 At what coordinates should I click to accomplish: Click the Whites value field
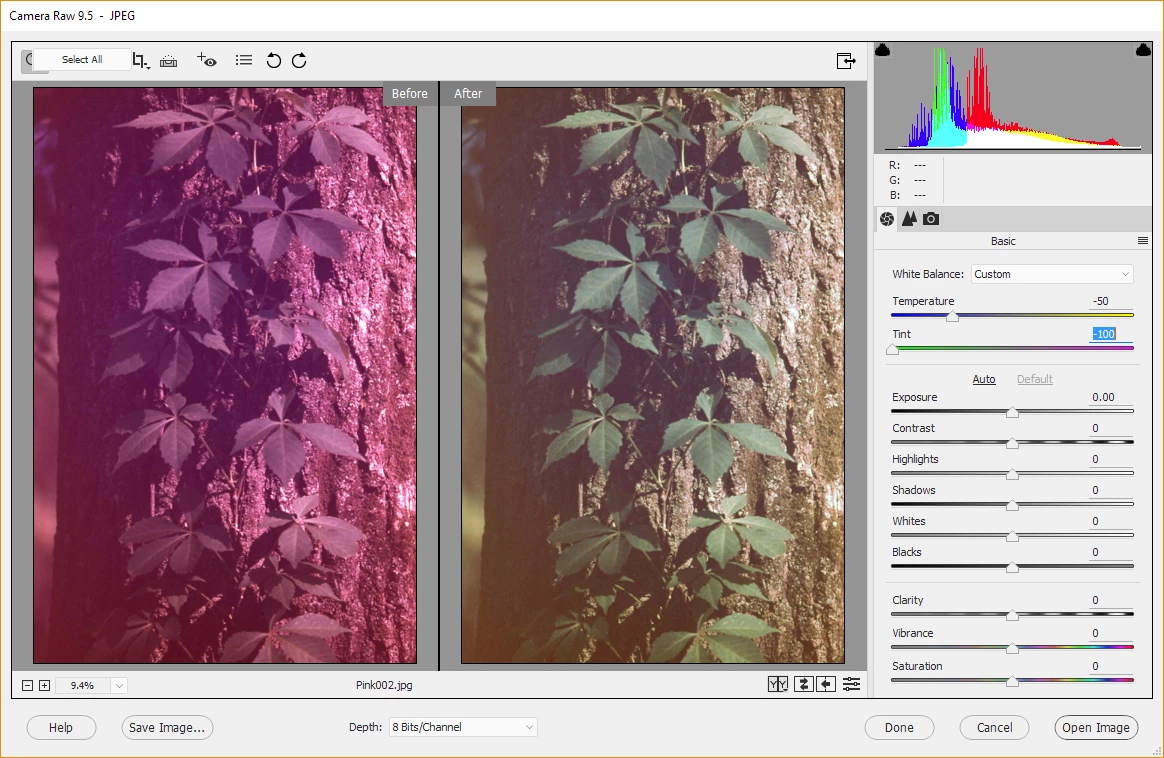(1111, 522)
